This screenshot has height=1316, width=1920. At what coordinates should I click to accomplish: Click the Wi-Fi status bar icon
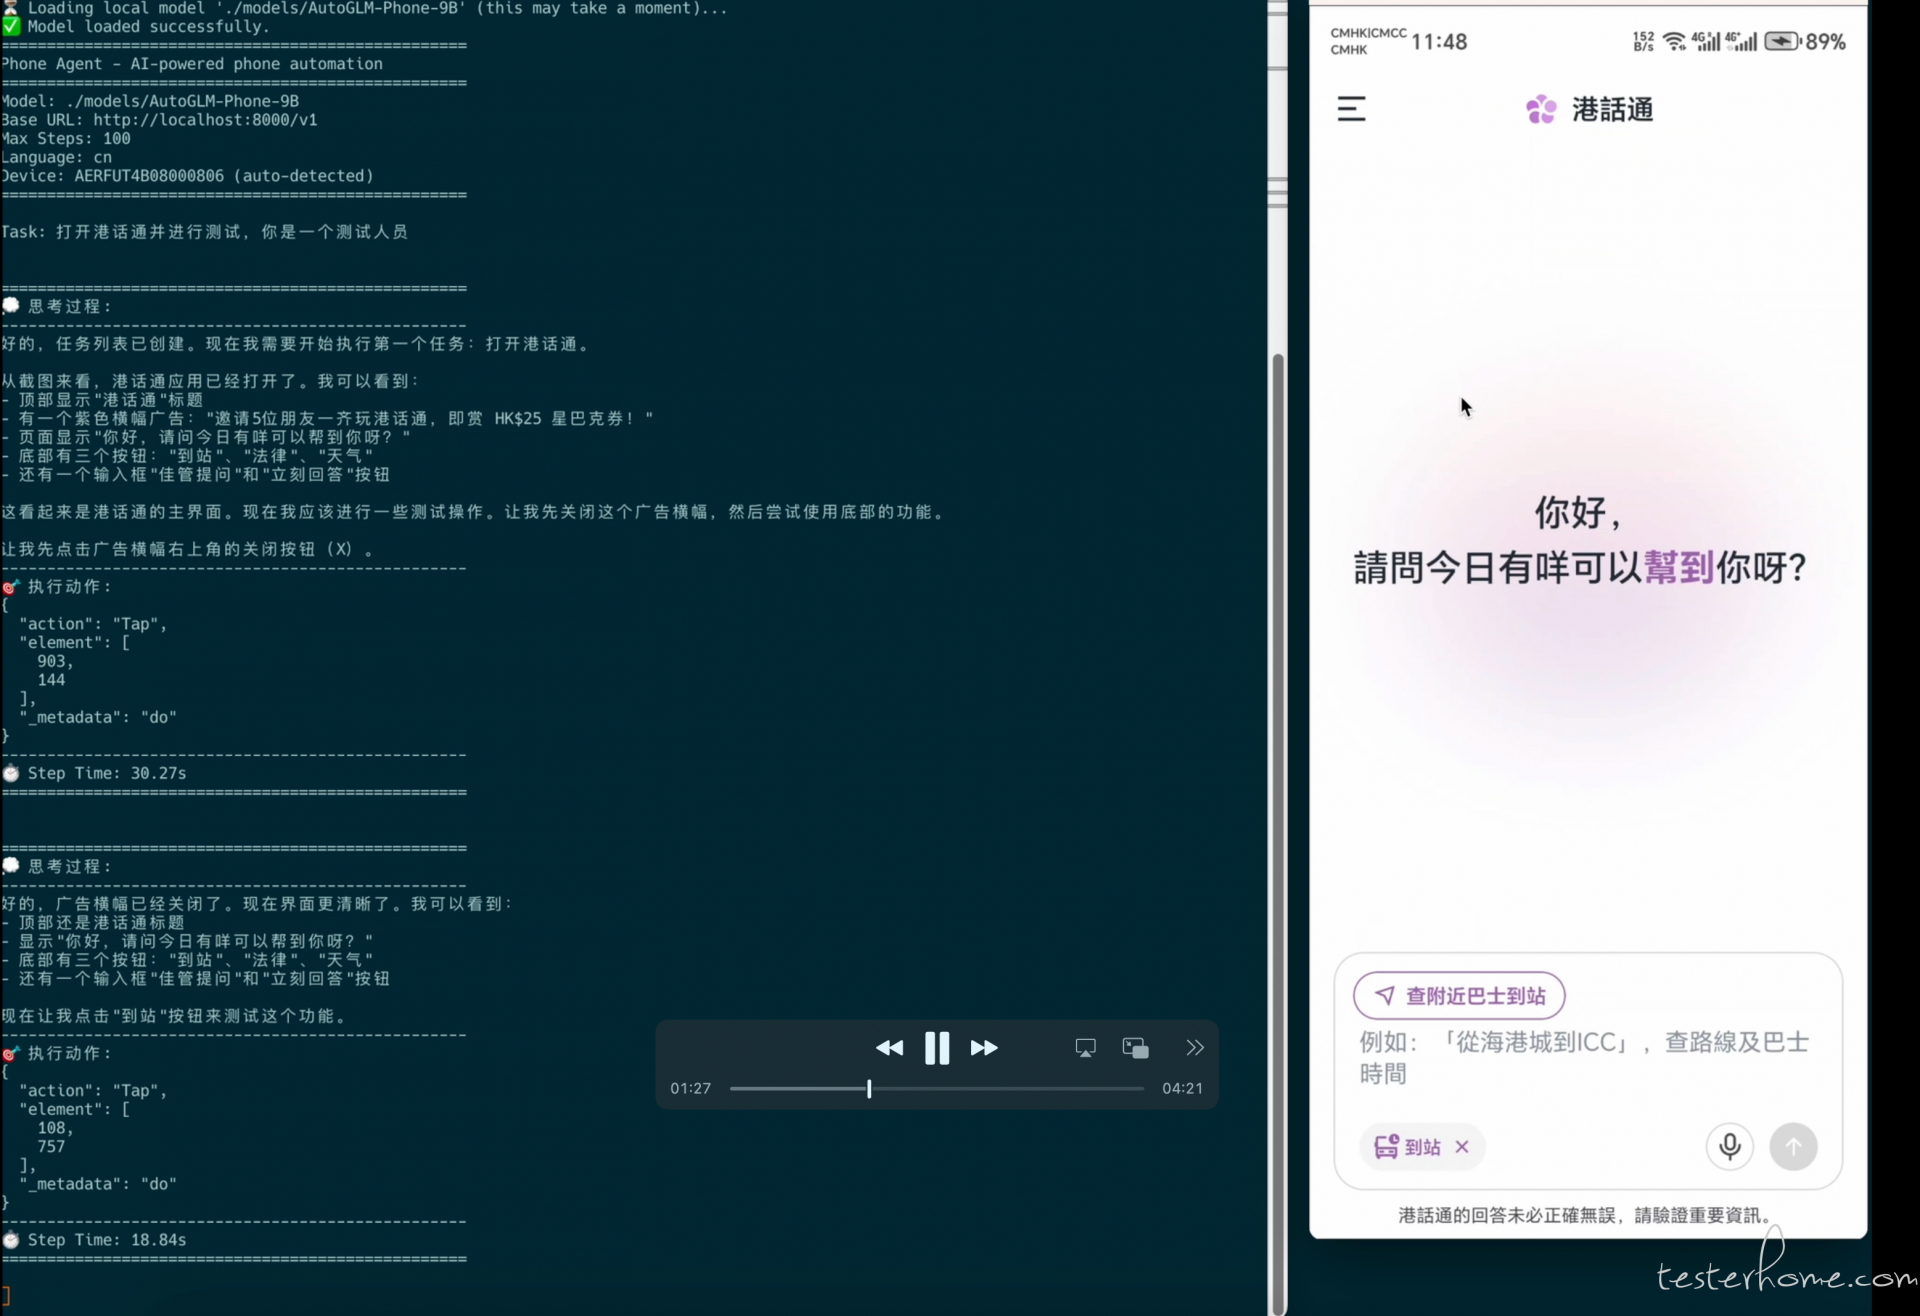(x=1673, y=42)
